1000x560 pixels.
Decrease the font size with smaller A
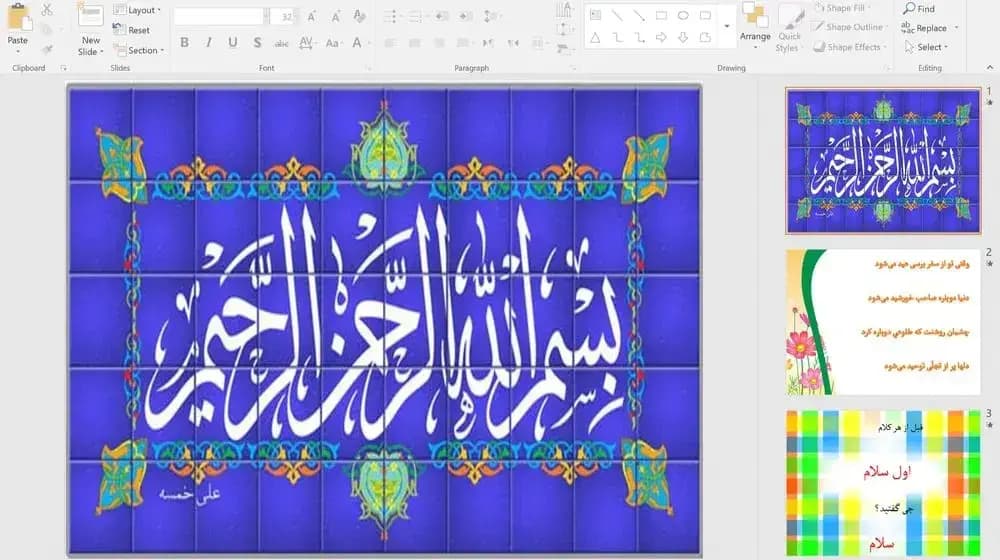[335, 17]
